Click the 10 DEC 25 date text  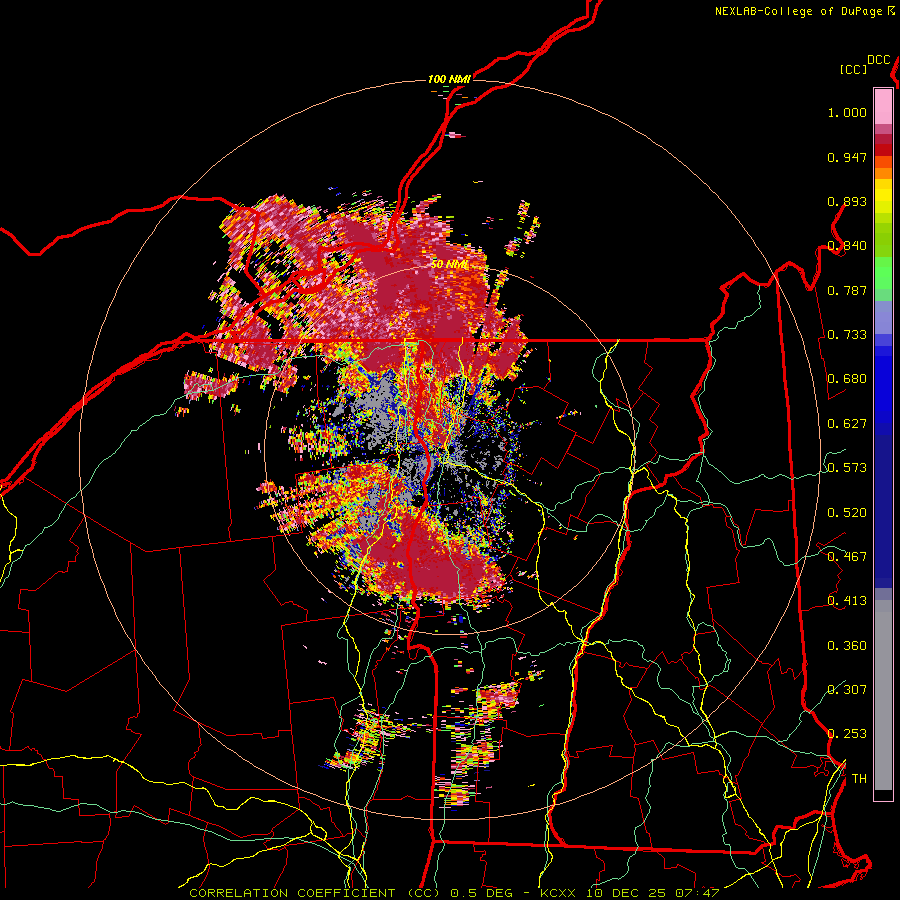(x=626, y=893)
